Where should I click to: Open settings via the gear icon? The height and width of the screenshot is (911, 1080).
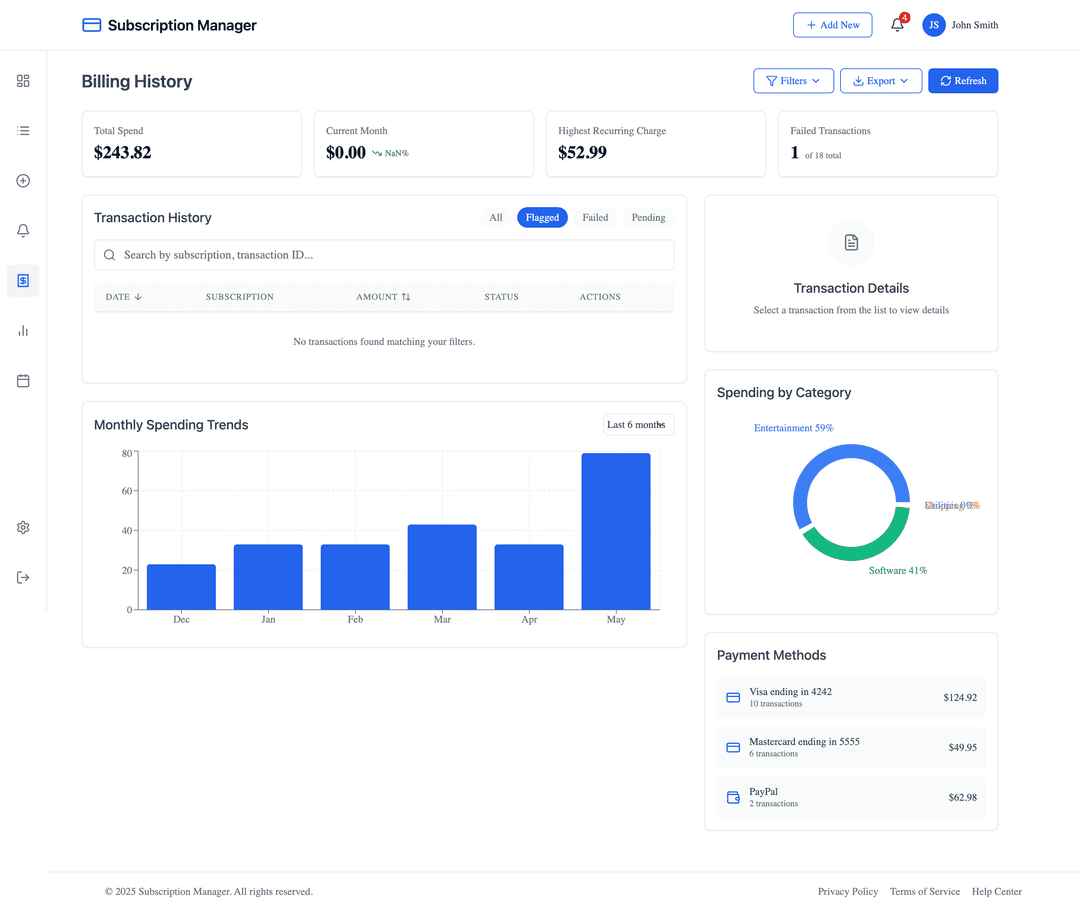pyautogui.click(x=22, y=527)
